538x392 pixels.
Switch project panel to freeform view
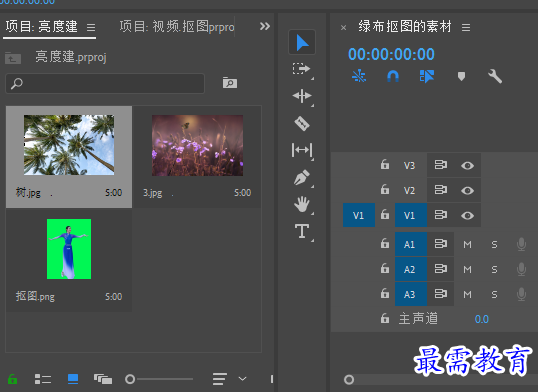pos(103,379)
